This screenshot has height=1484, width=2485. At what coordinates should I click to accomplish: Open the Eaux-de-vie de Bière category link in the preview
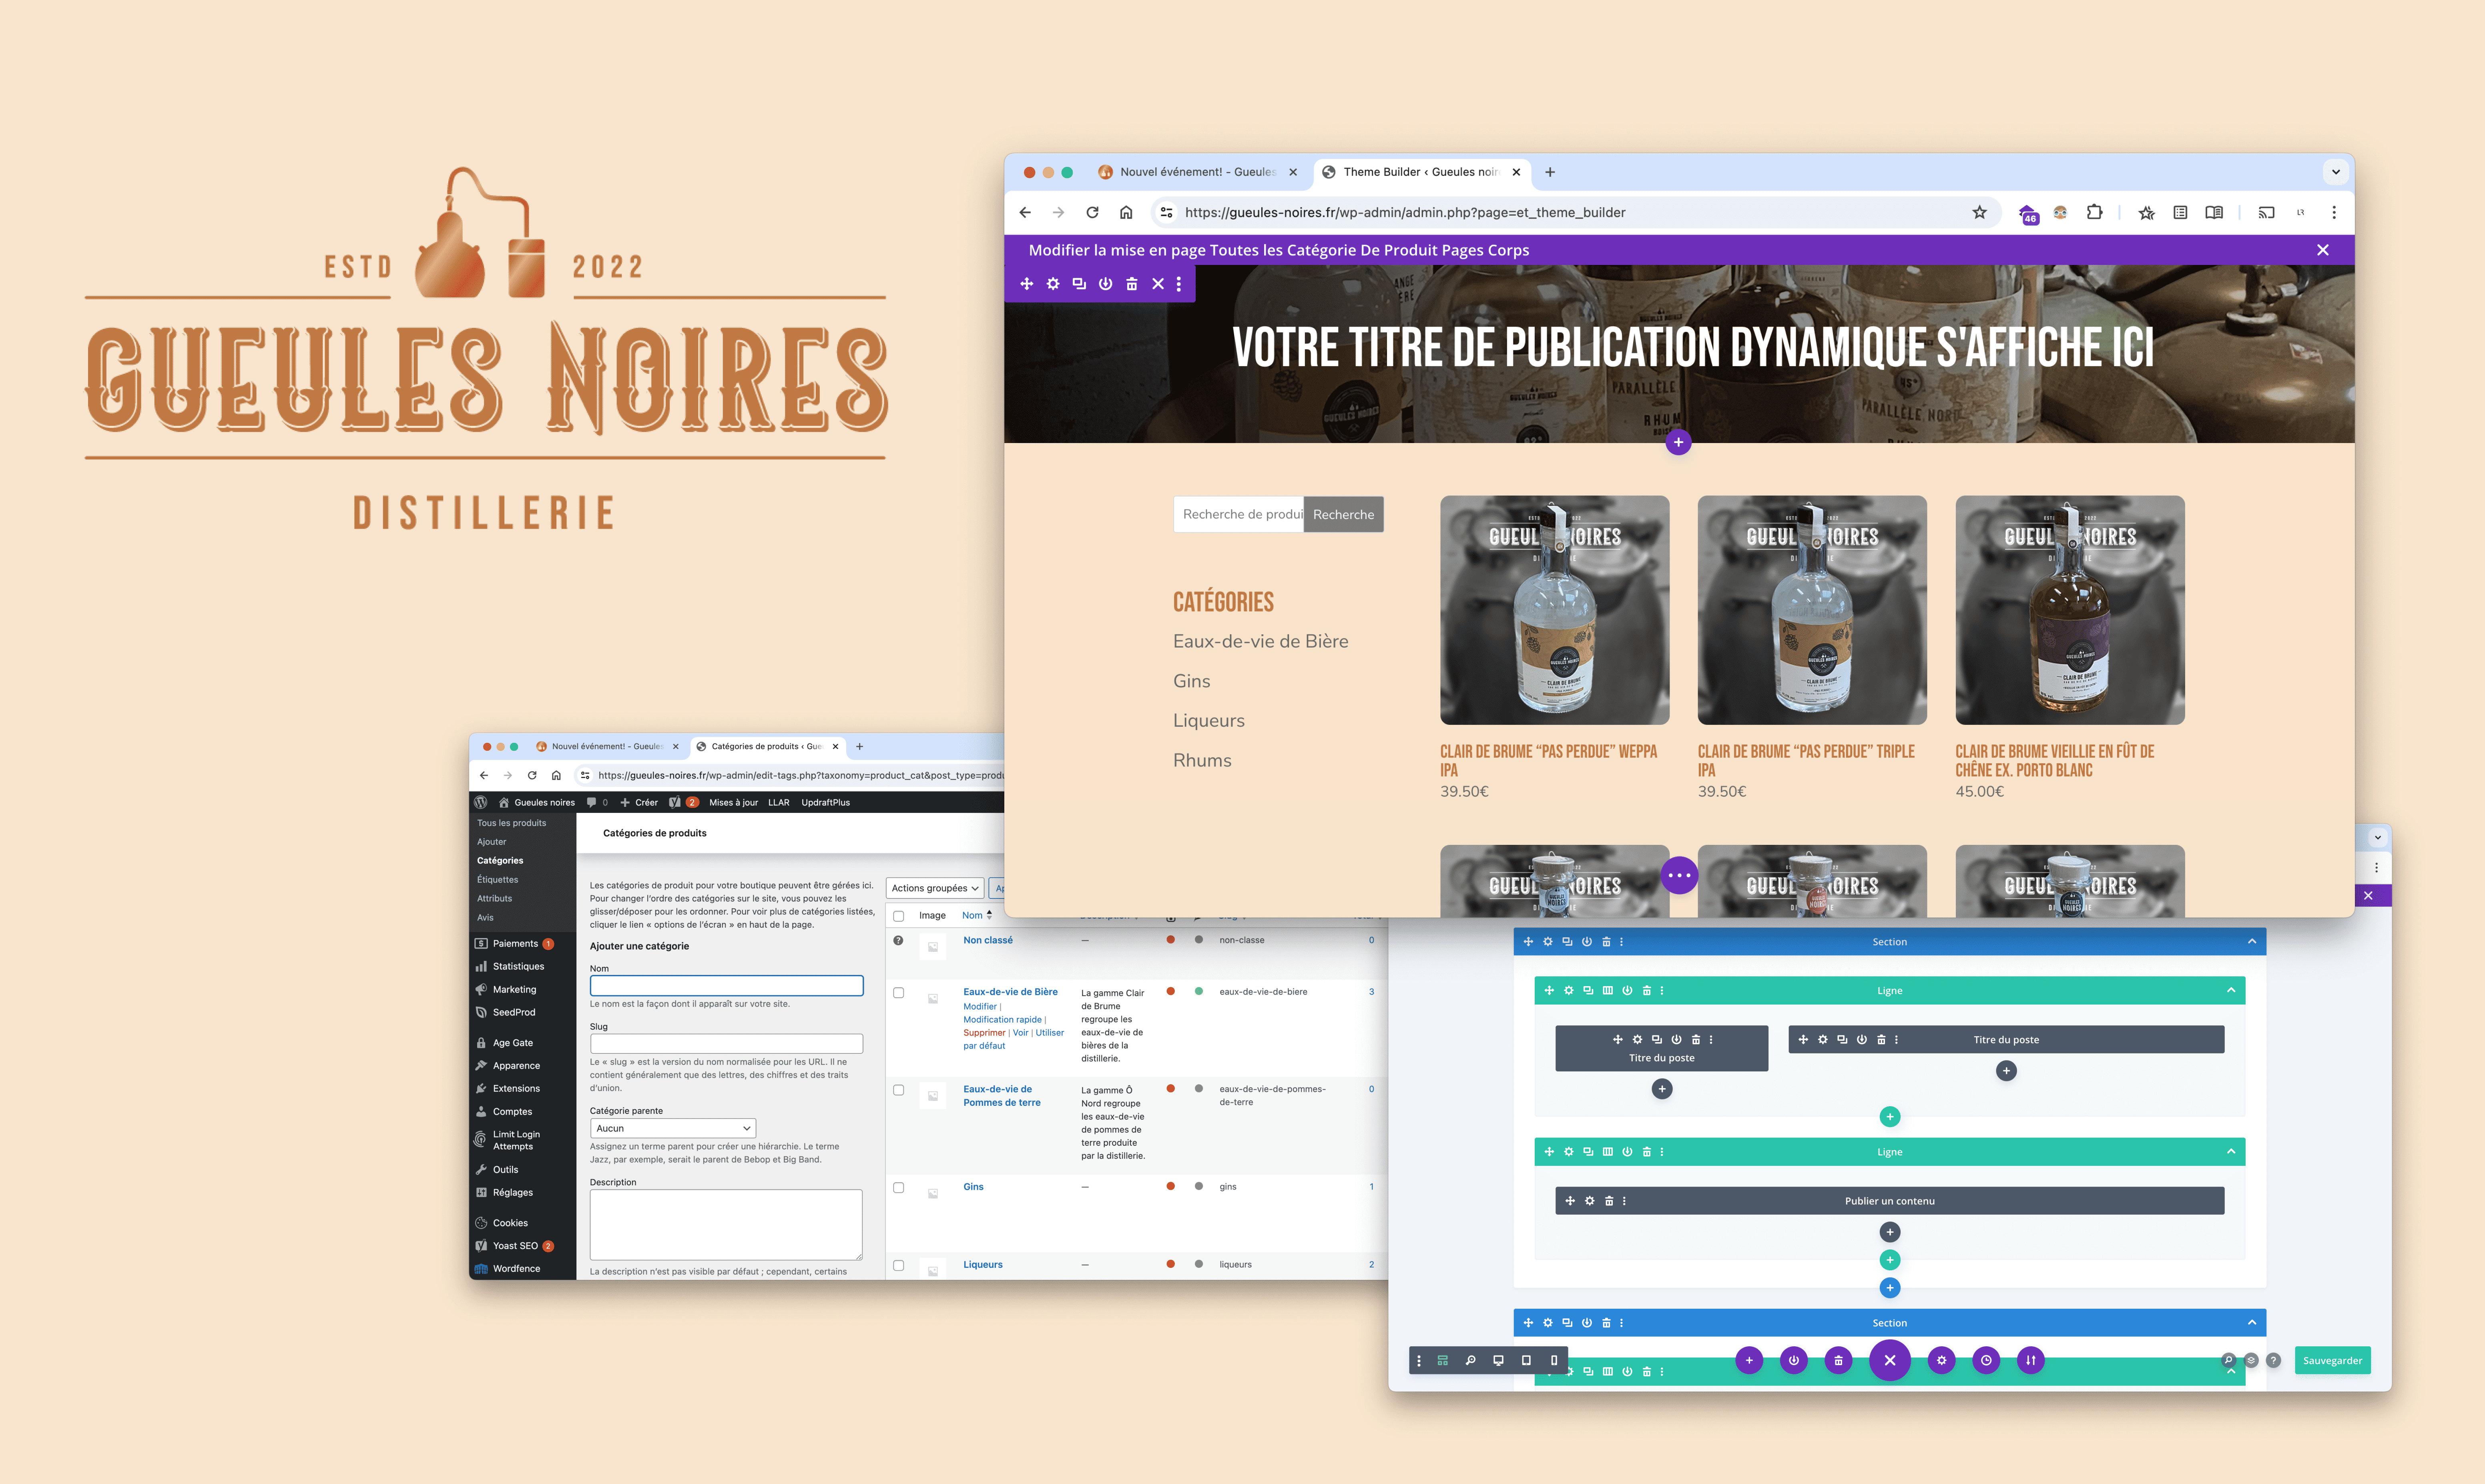click(1260, 641)
